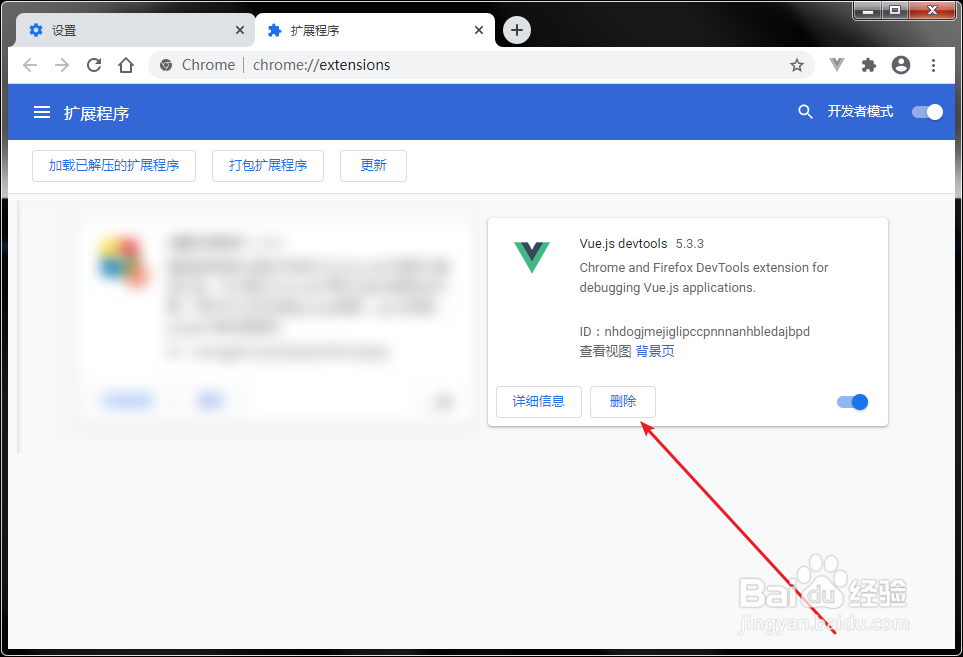Click the Vue.js devtools description text

704,278
